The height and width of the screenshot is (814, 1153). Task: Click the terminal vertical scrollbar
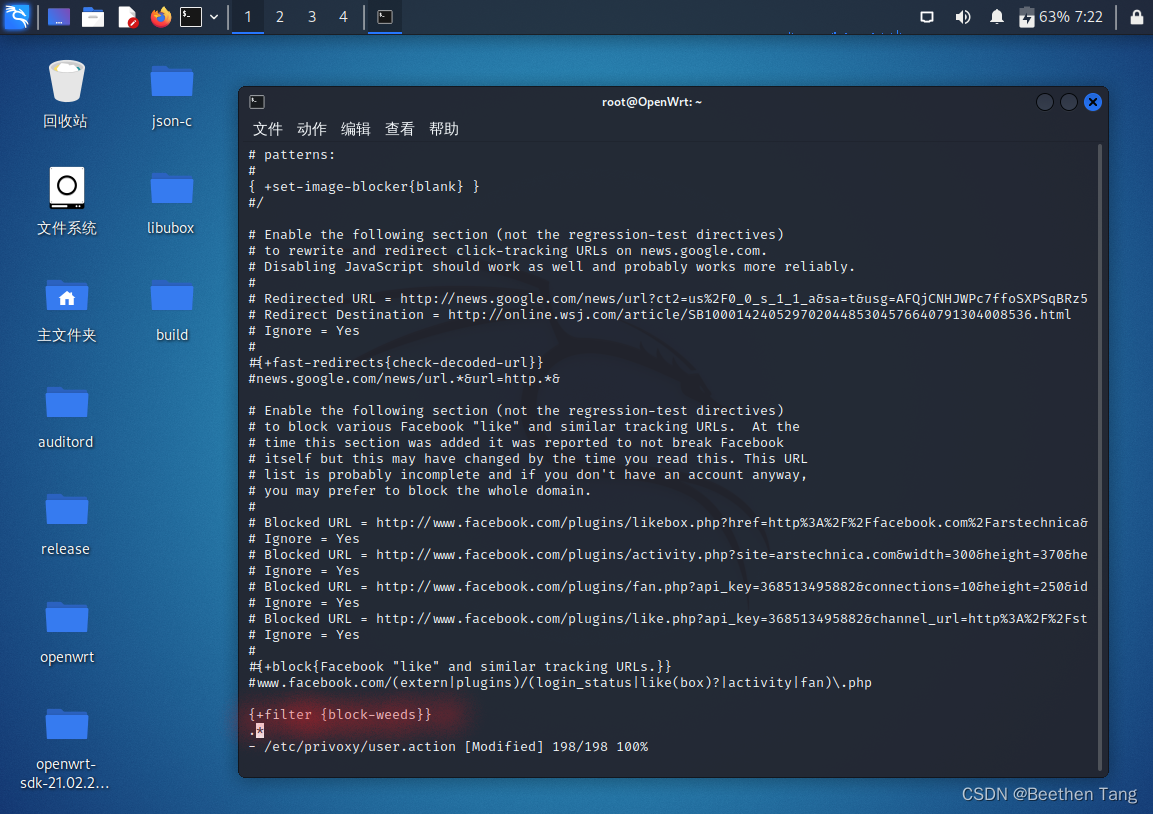click(x=1100, y=456)
